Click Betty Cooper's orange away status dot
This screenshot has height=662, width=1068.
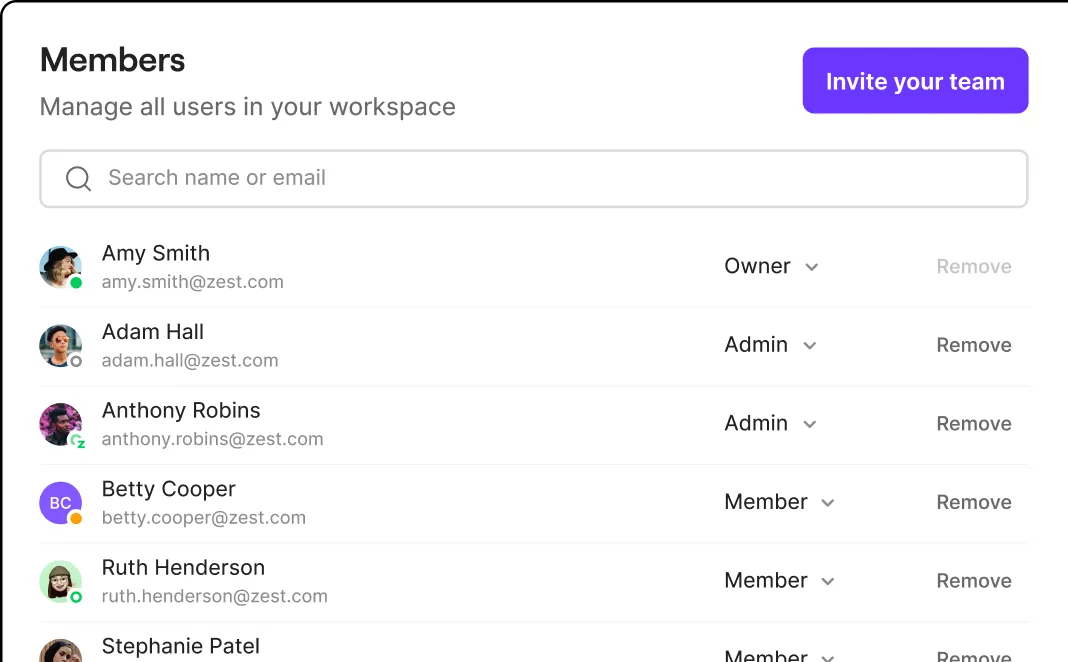click(76, 519)
